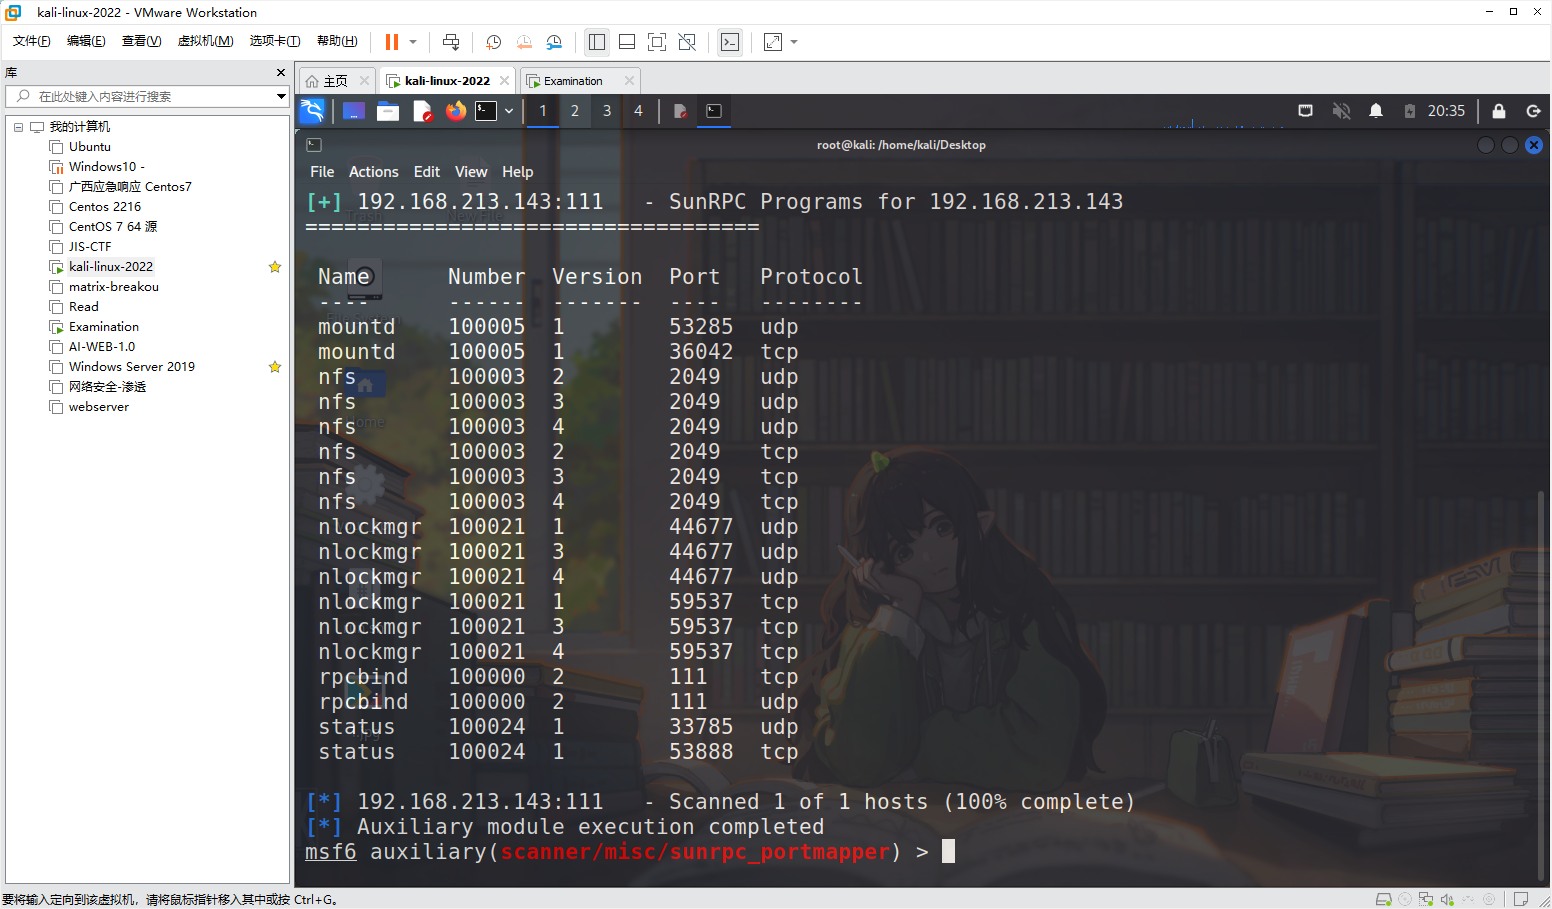Click the active terminal taskbar button
Image resolution: width=1552 pixels, height=909 pixels.
pyautogui.click(x=714, y=111)
